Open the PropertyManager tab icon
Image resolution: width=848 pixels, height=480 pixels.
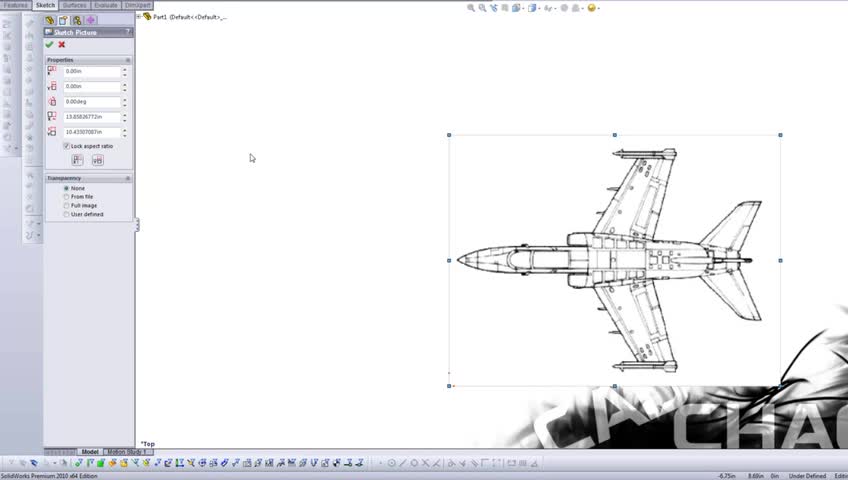63,21
